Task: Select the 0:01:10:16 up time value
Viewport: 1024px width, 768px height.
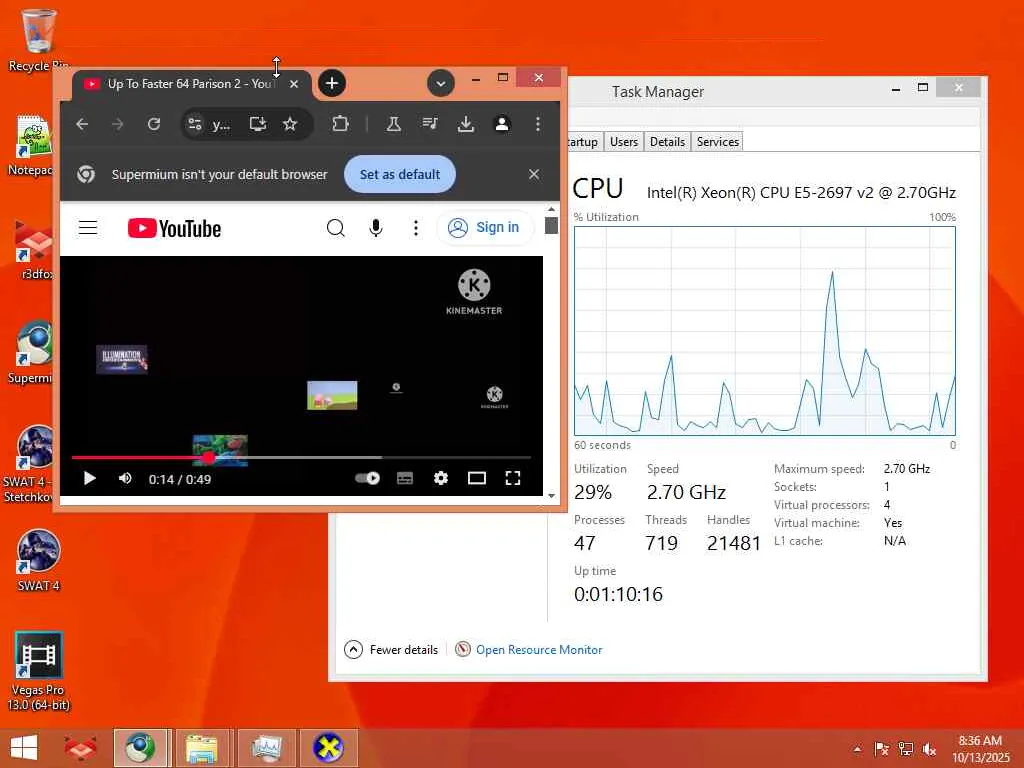Action: [618, 594]
